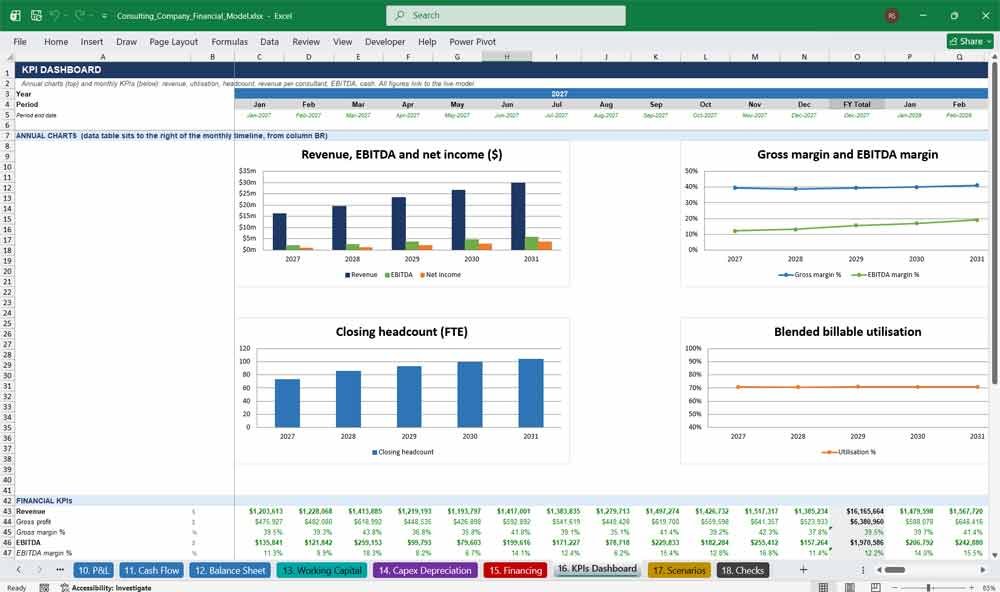Select column H header
Viewport: 1000px width, 592px height.
[x=507, y=57]
